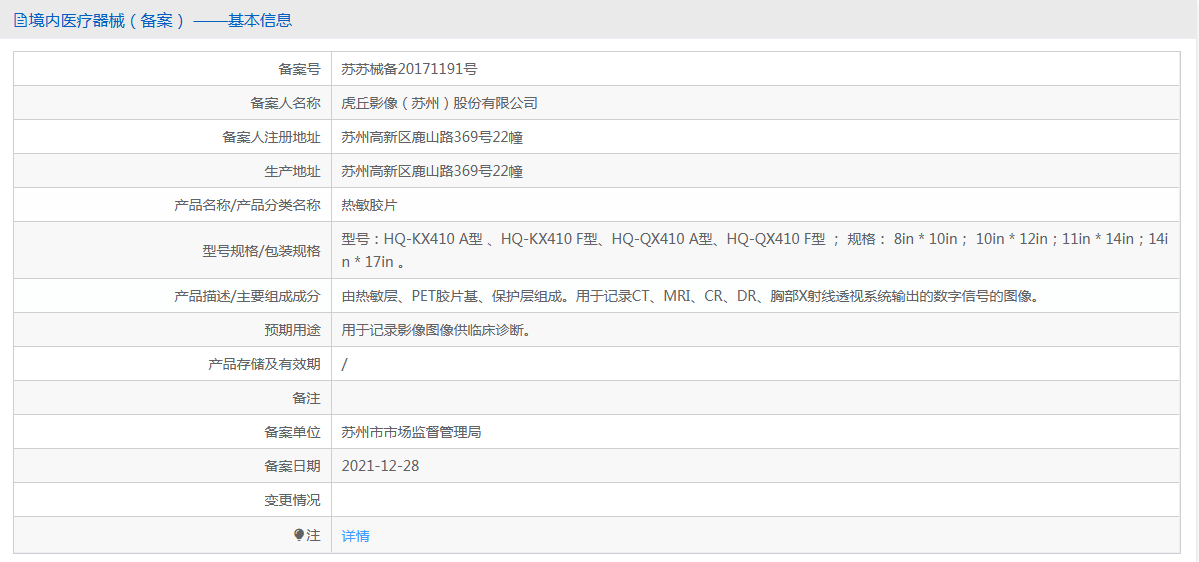This screenshot has height=562, width=1199.
Task: Select the 产品描述/主要组成成分 label
Action: pos(248,296)
